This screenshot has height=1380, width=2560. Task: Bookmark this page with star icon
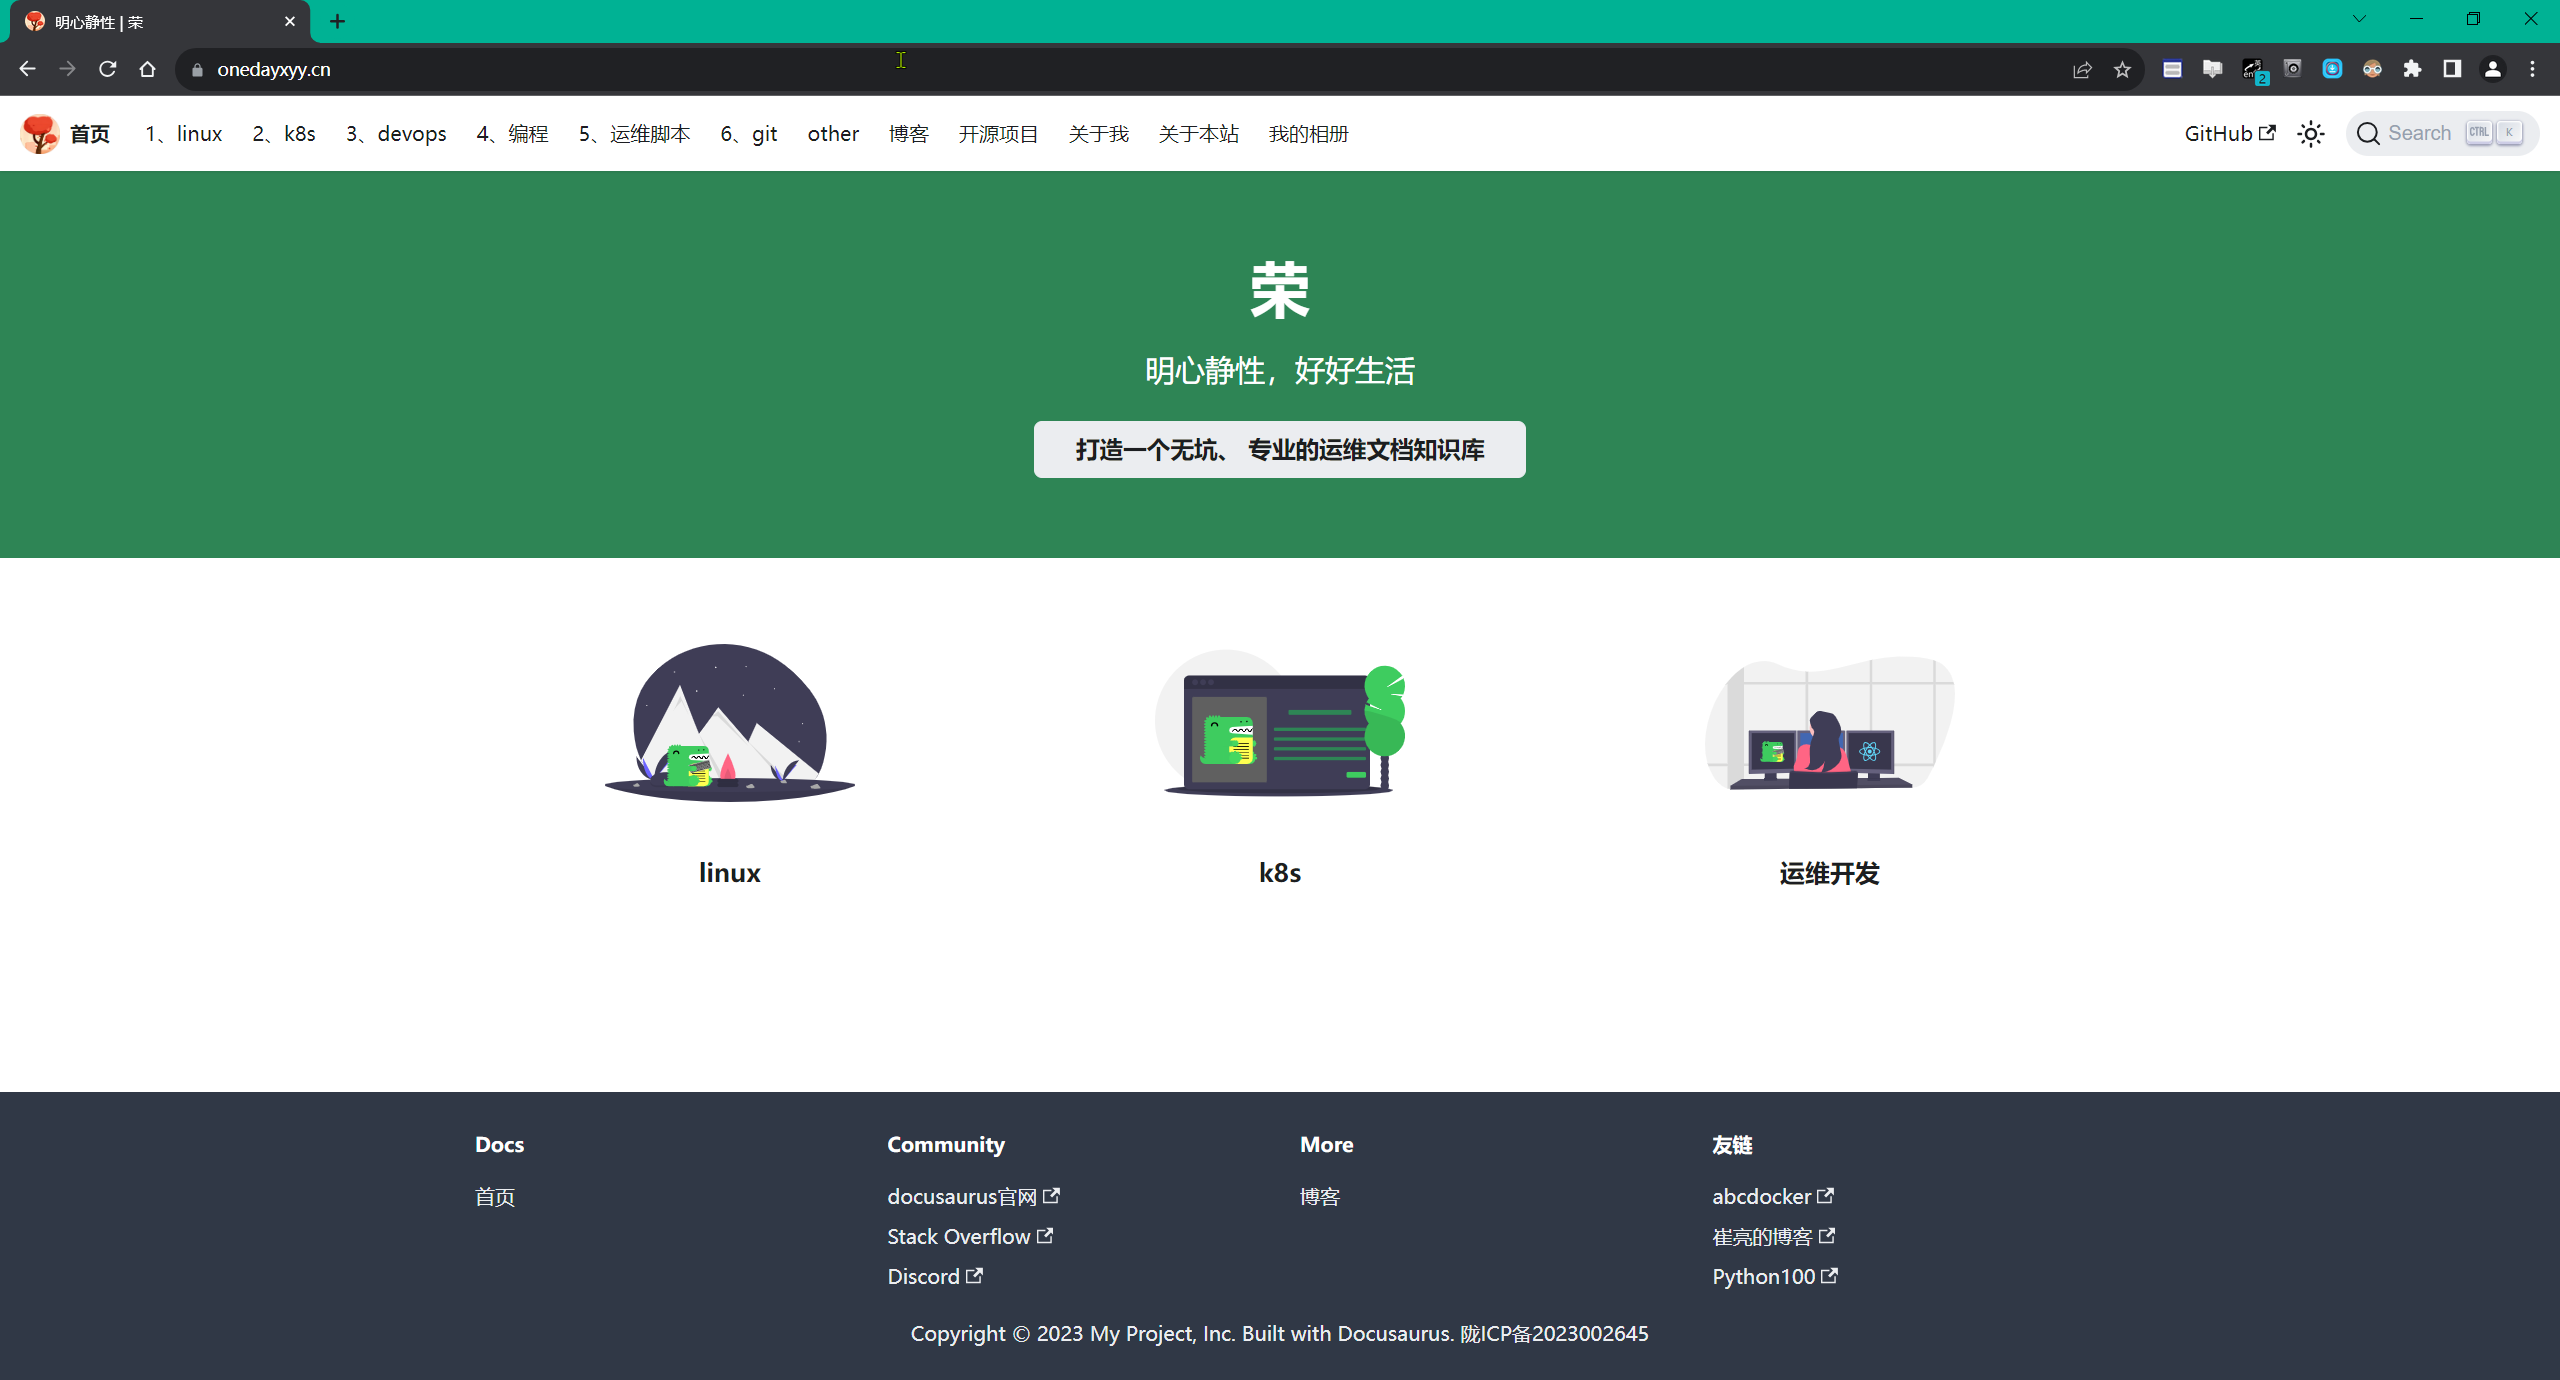2122,69
